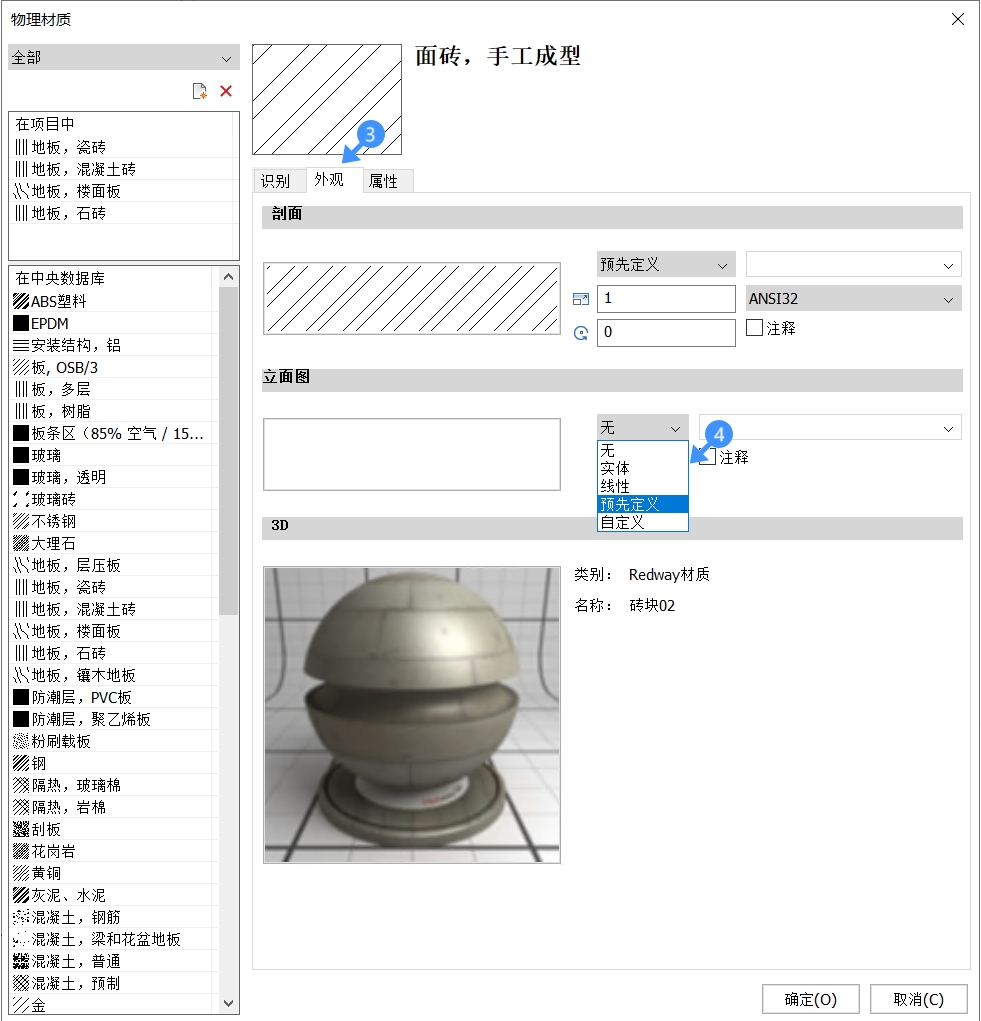Choose 预先定义 in the open list

pos(642,505)
